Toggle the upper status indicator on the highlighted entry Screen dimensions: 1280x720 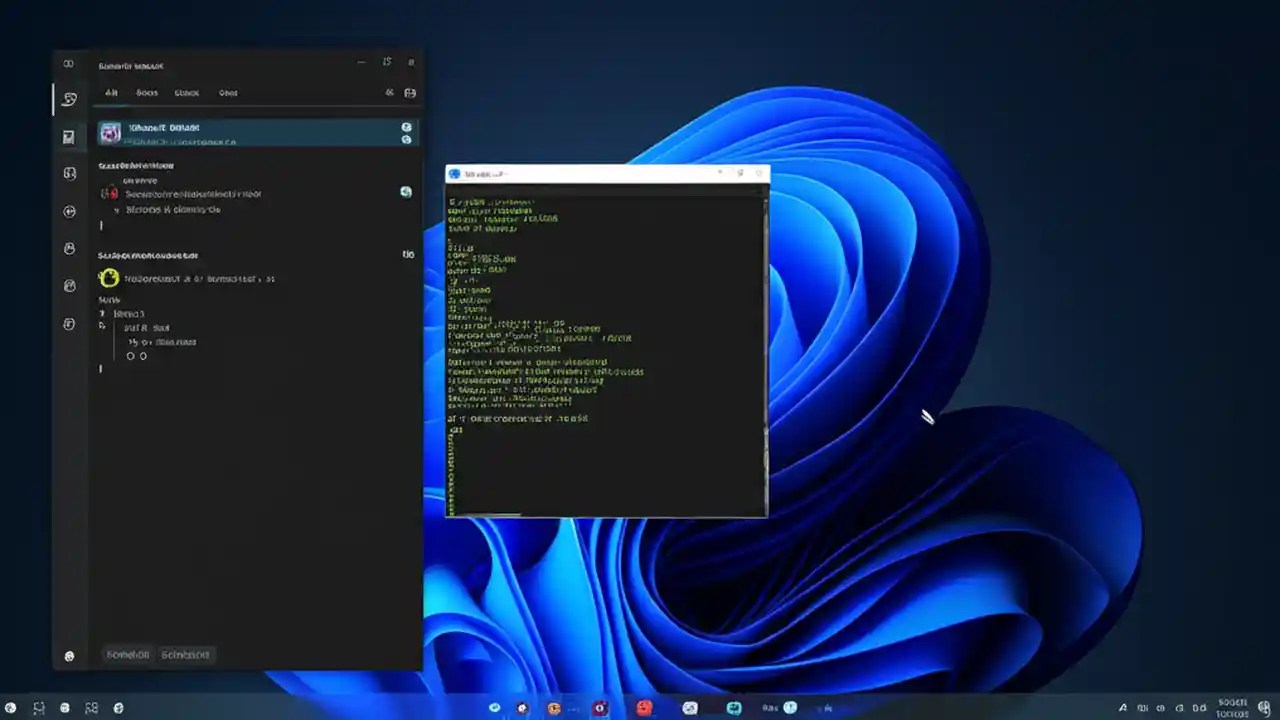(x=406, y=126)
